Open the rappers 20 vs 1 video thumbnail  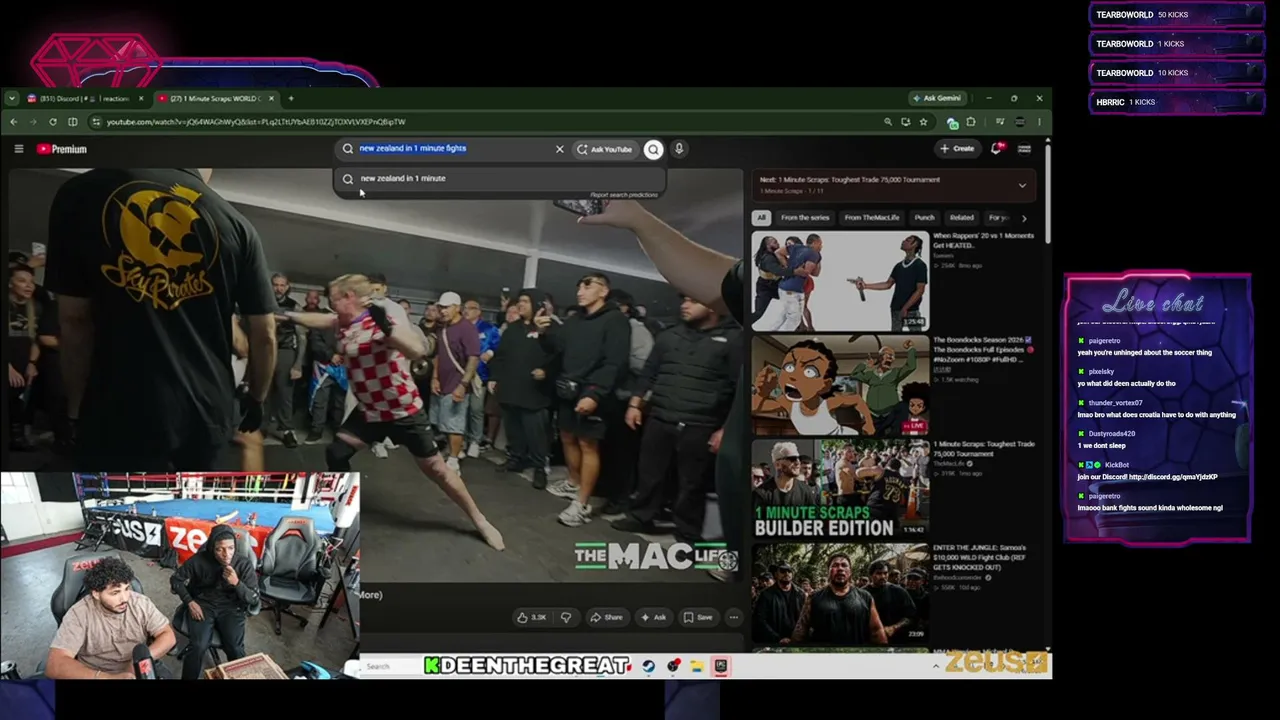point(840,281)
